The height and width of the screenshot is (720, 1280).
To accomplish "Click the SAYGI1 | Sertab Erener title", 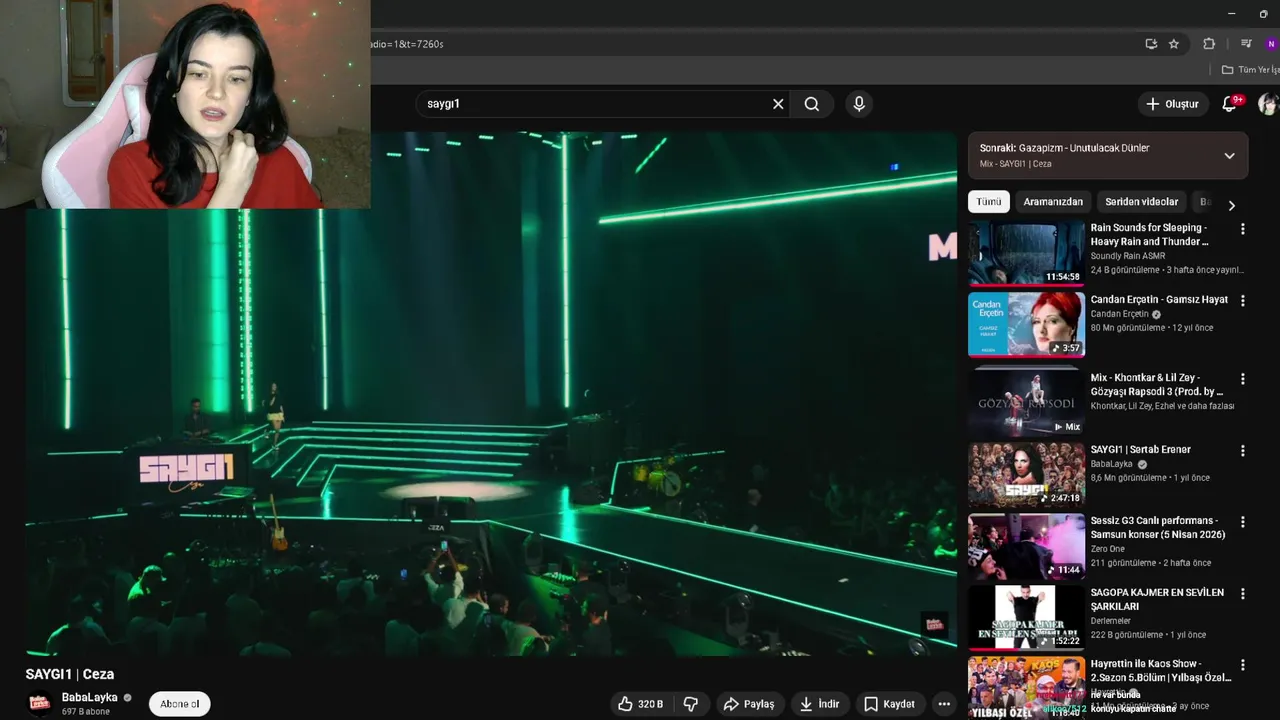I will [x=1141, y=450].
